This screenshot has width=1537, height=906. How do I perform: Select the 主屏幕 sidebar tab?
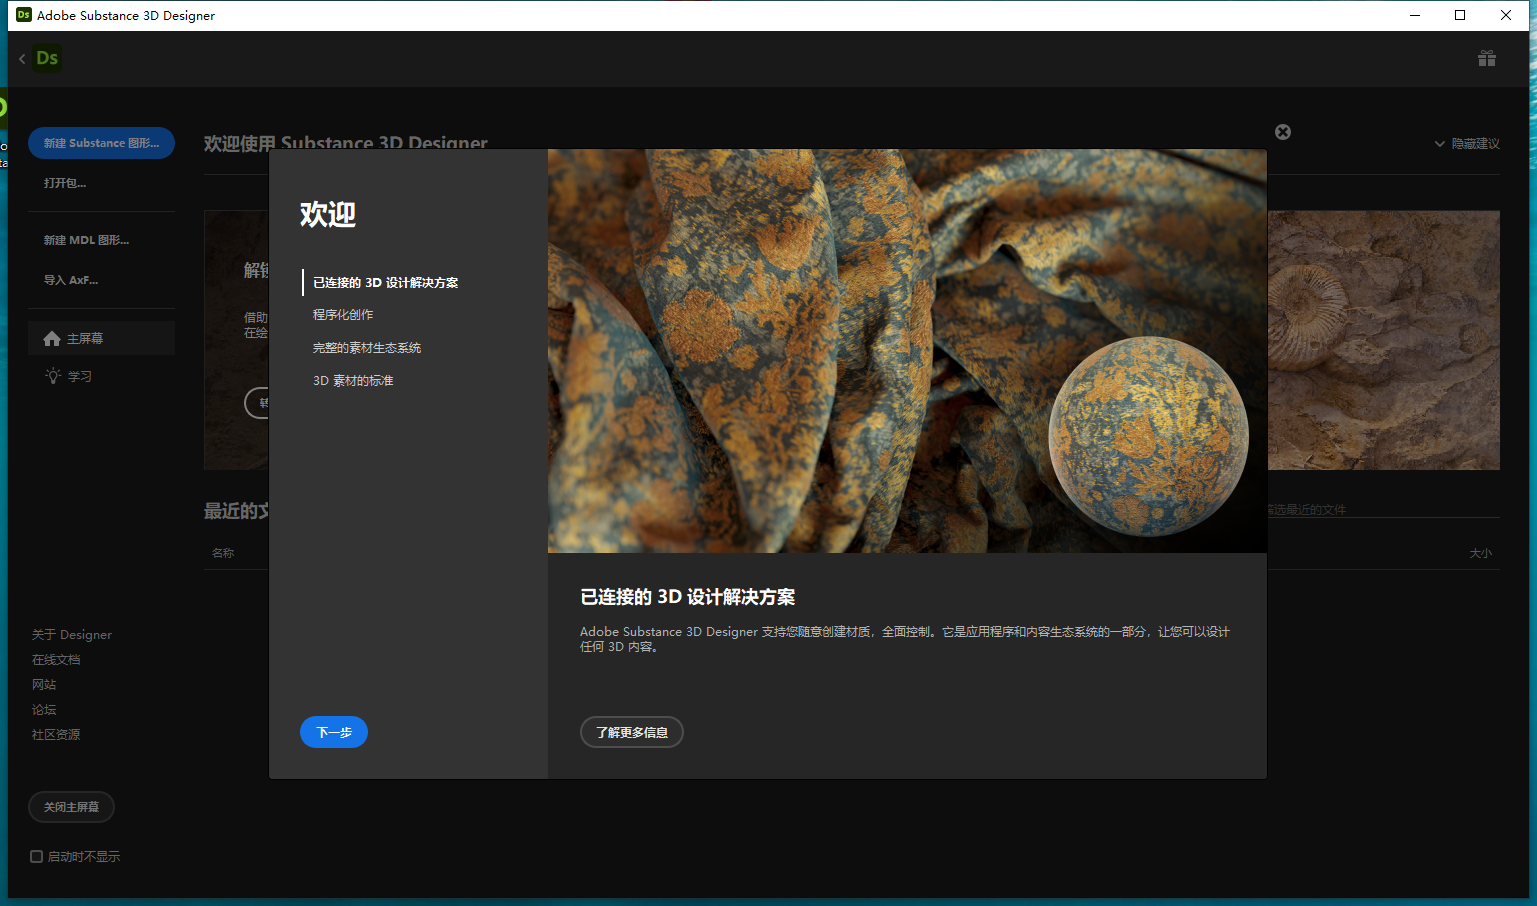click(101, 339)
